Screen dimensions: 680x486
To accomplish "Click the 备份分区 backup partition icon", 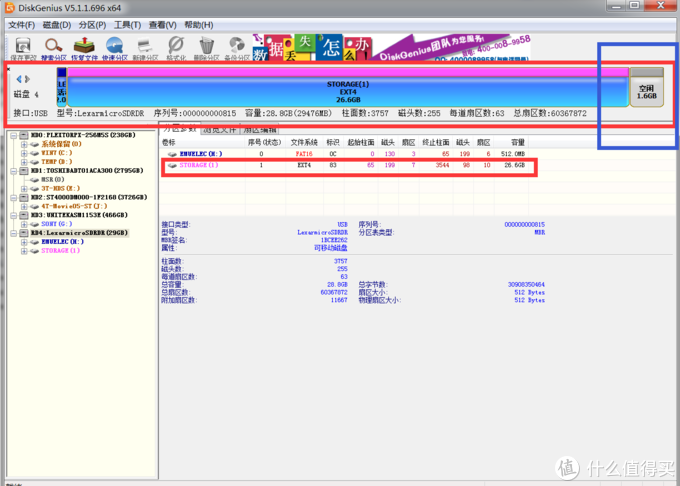I will point(237,49).
